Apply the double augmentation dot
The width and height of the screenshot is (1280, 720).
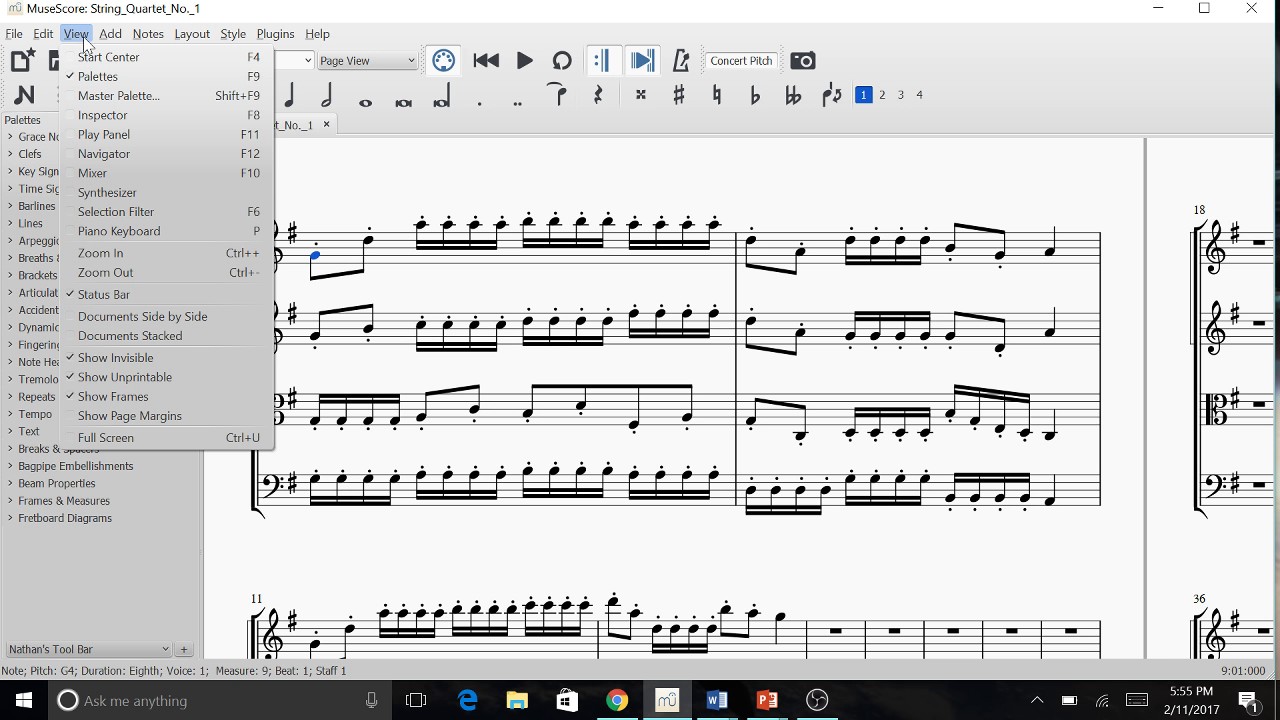518,103
